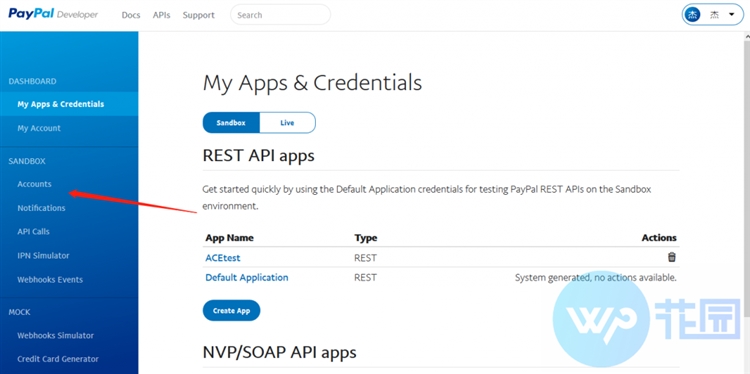Click the App Name column header
Viewport: 750px width, 374px height.
(230, 238)
